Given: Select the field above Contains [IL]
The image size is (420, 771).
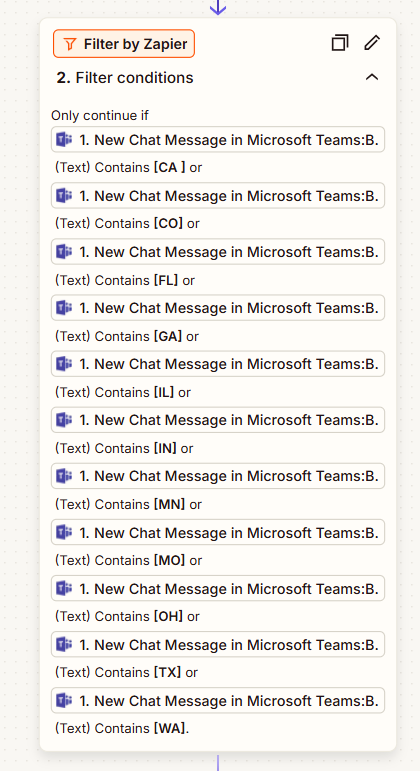Looking at the screenshot, I should coord(218,364).
